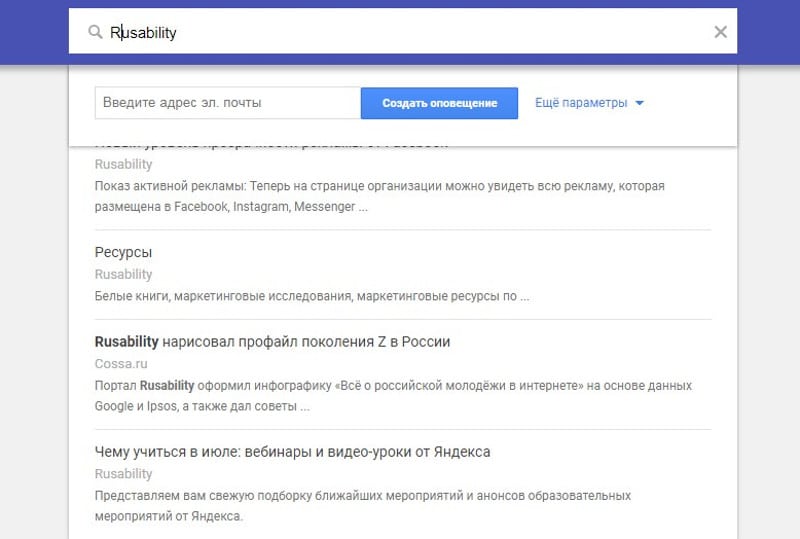Clear the search query with the X icon
800x539 pixels.
[x=720, y=32]
